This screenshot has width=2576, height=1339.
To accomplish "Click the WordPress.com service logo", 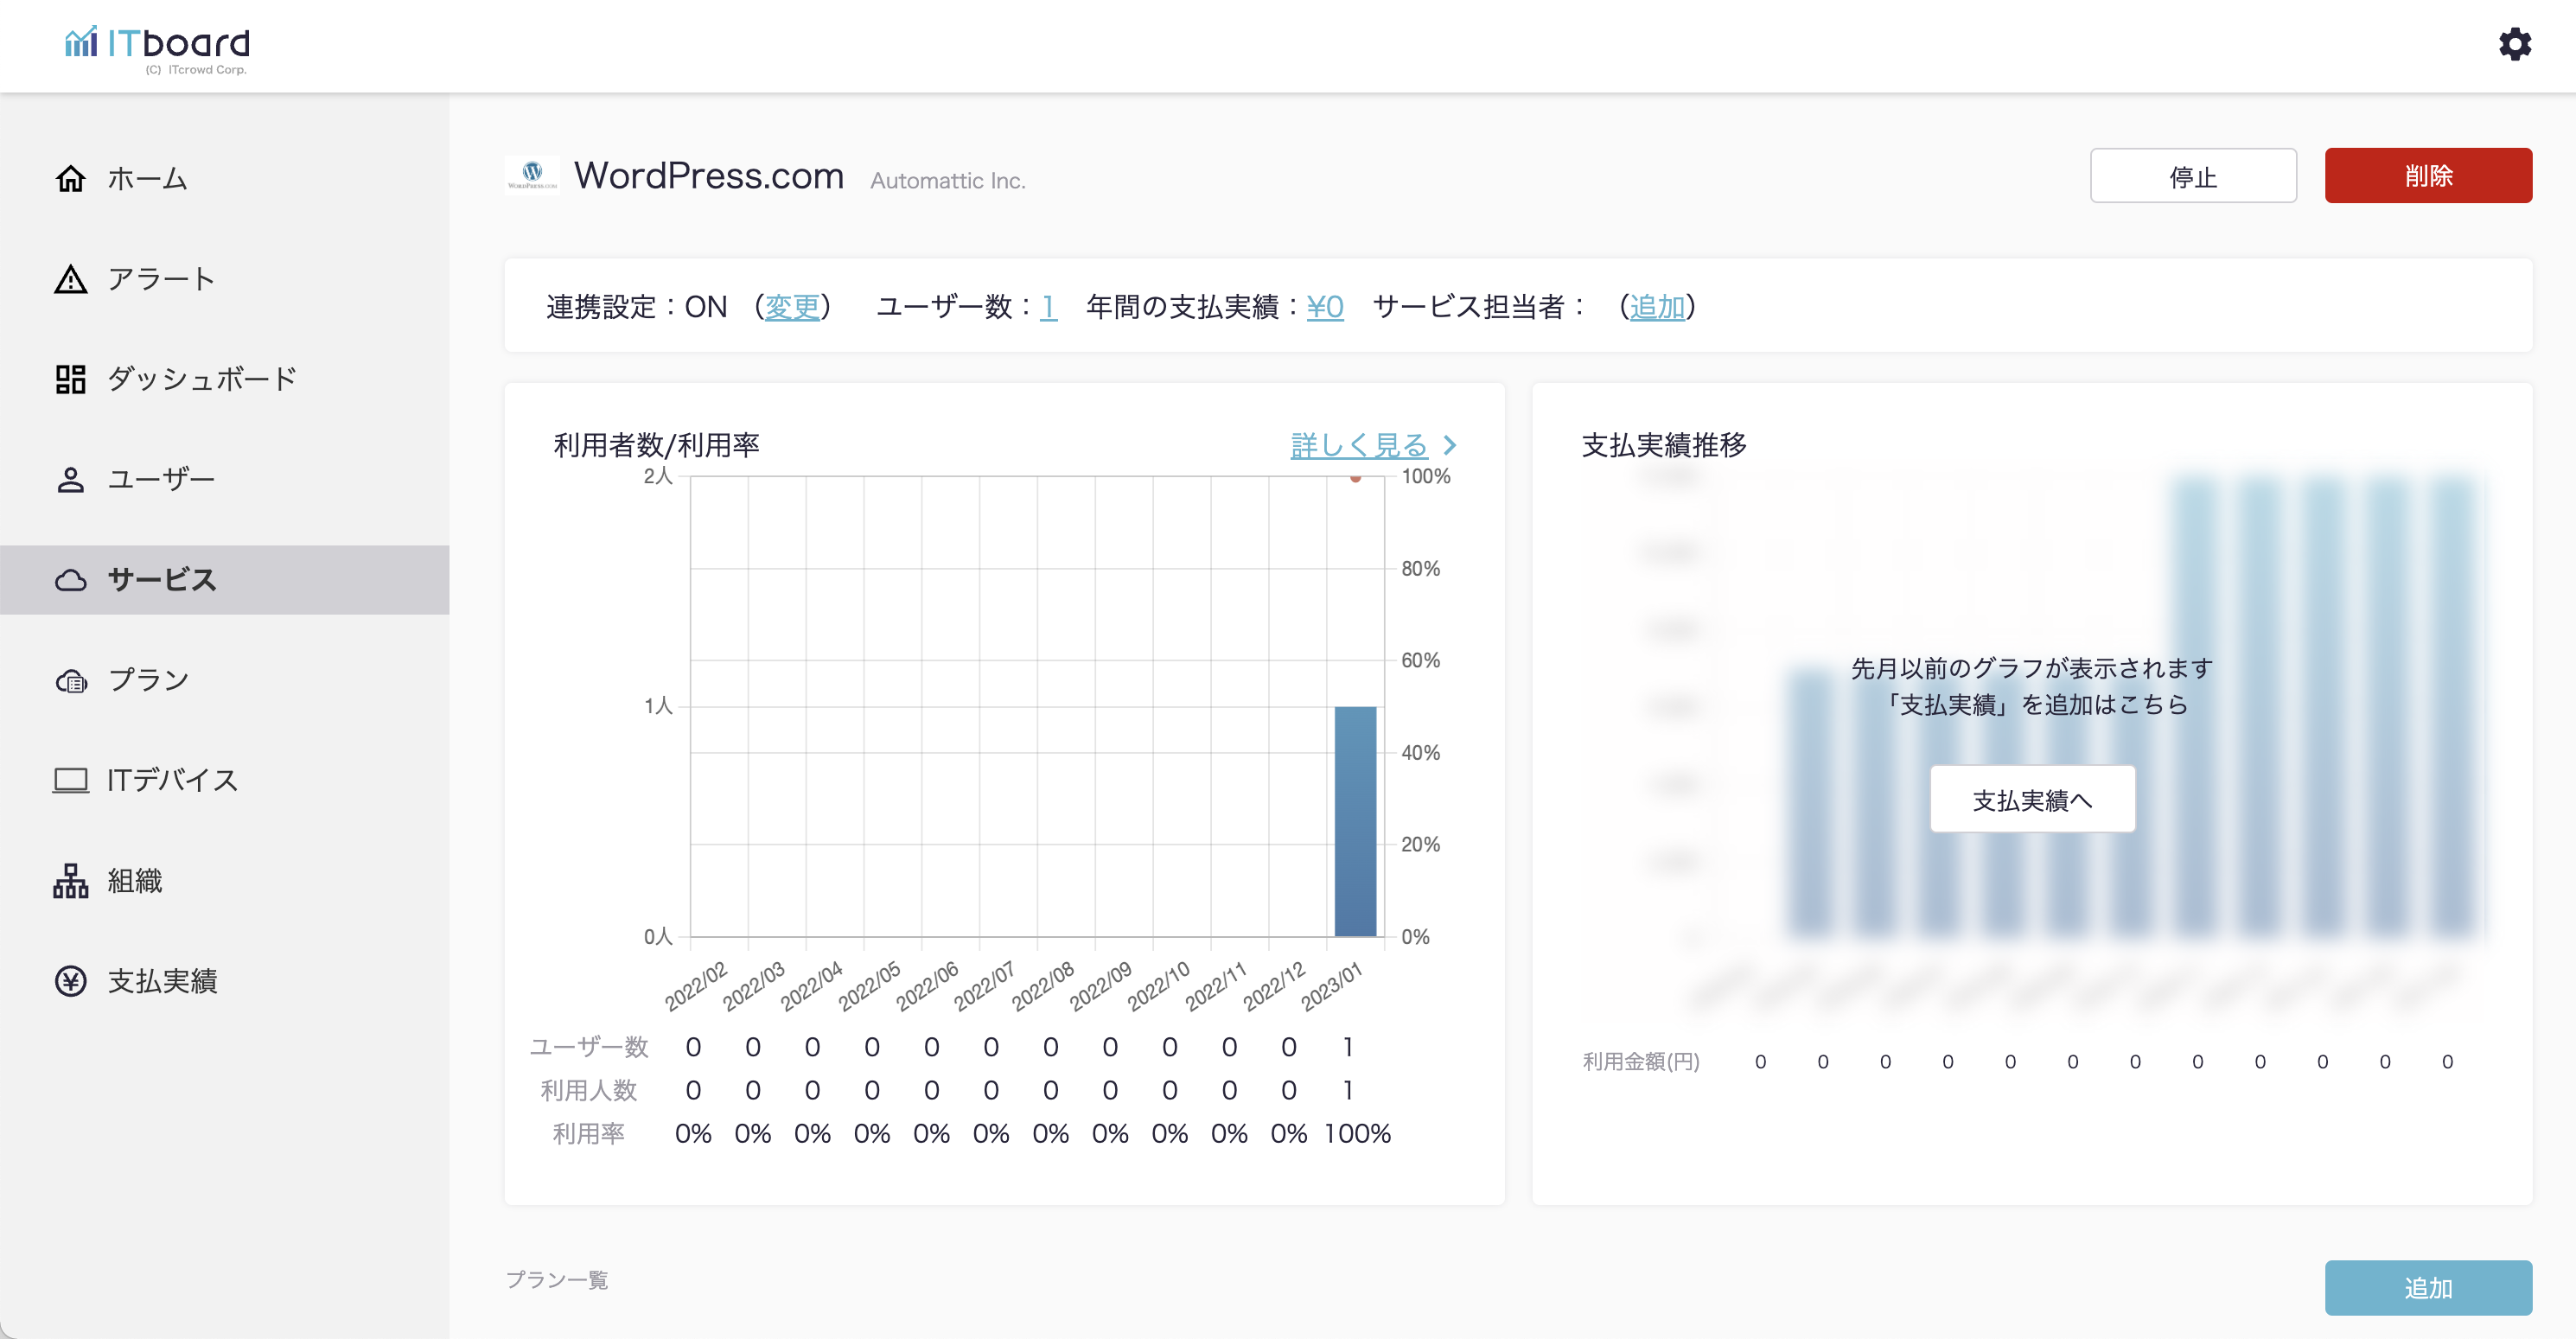I will [532, 175].
